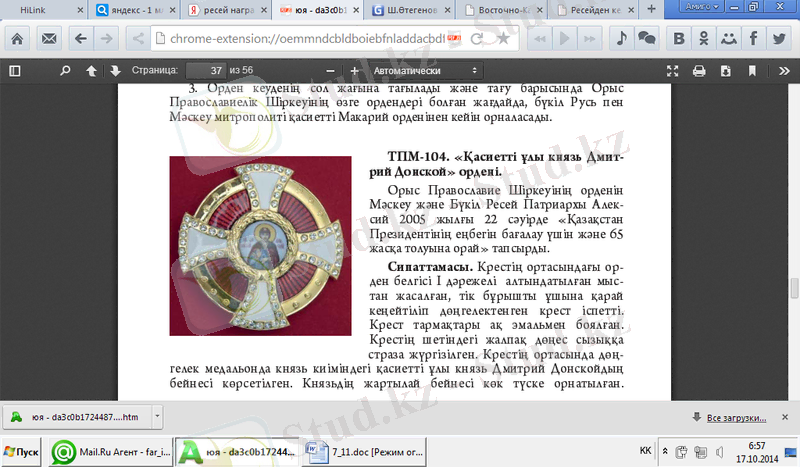Go to previous page with up arrow
Image resolution: width=800 pixels, height=467 pixels.
click(92, 72)
